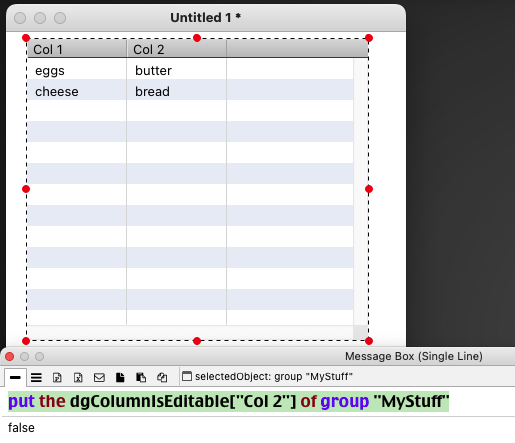Screen dimensions: 515x443
Task: Click the data grid vertical scrollbar
Action: [360, 192]
